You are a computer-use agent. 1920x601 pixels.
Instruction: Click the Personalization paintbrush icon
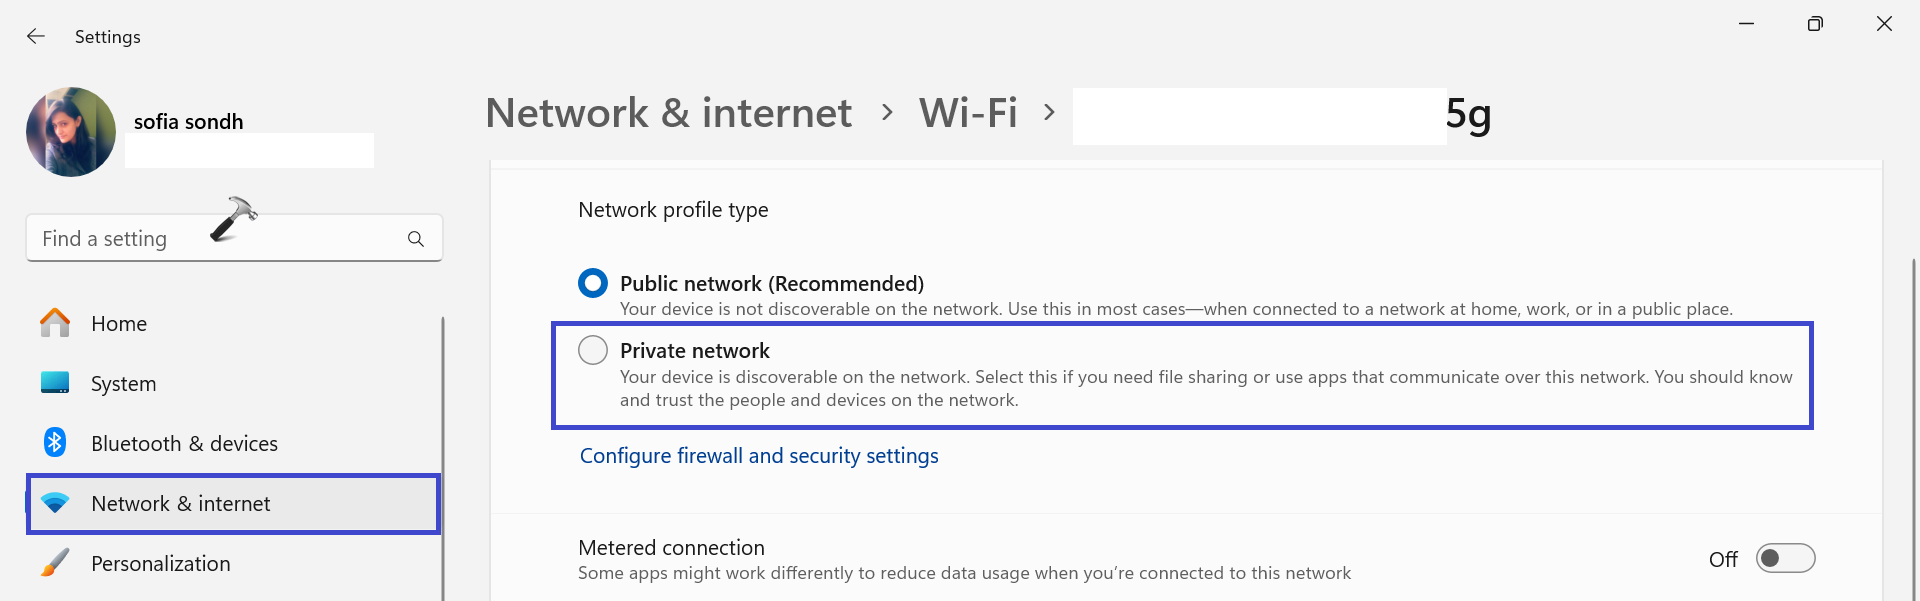tap(55, 563)
